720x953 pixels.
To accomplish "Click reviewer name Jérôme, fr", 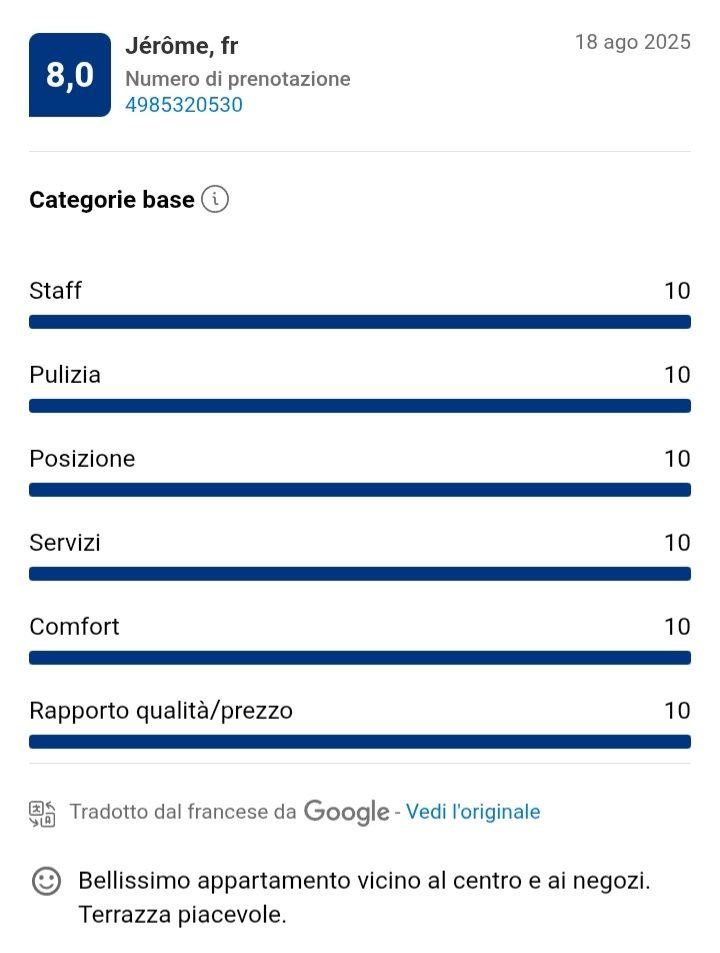I will point(181,46).
